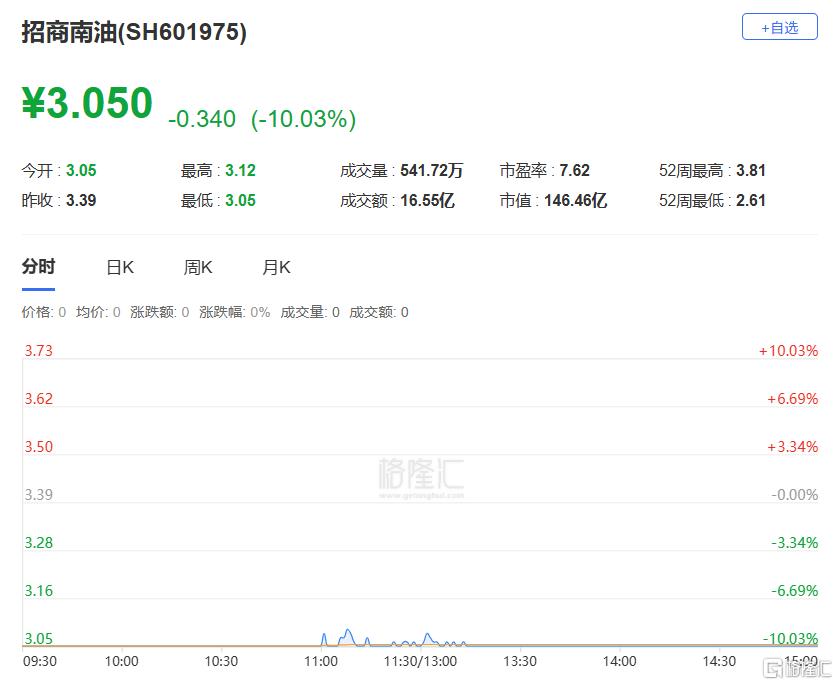838x685 pixels.
Task: Click the 3.50 price axis label
Action: (38, 447)
